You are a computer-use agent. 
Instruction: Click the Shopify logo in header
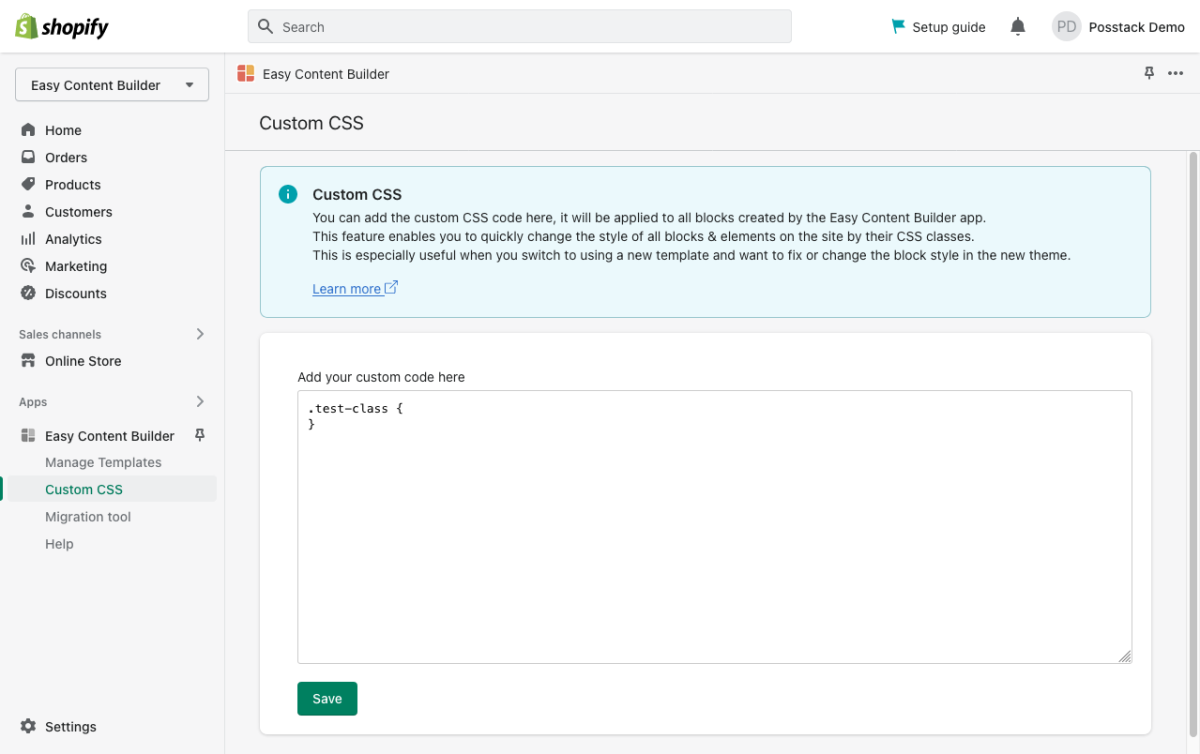tap(62, 27)
